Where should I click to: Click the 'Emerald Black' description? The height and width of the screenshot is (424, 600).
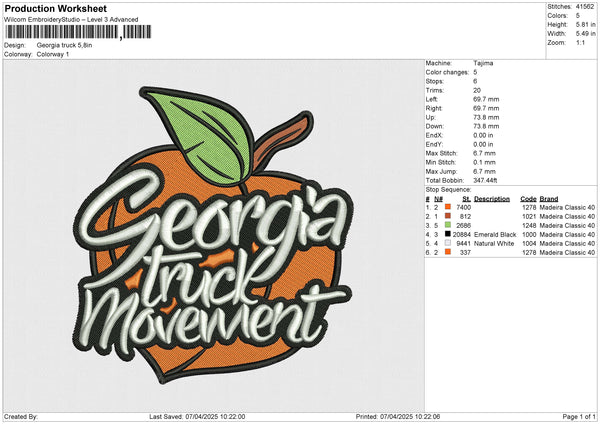495,235
